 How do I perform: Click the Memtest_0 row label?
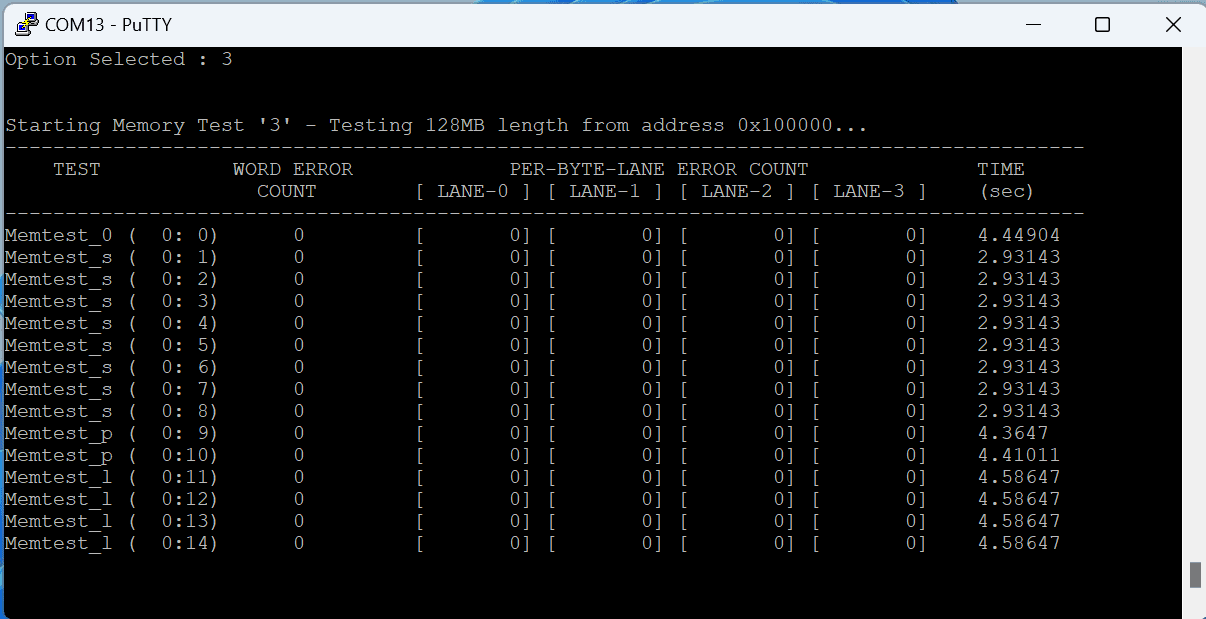coord(58,235)
